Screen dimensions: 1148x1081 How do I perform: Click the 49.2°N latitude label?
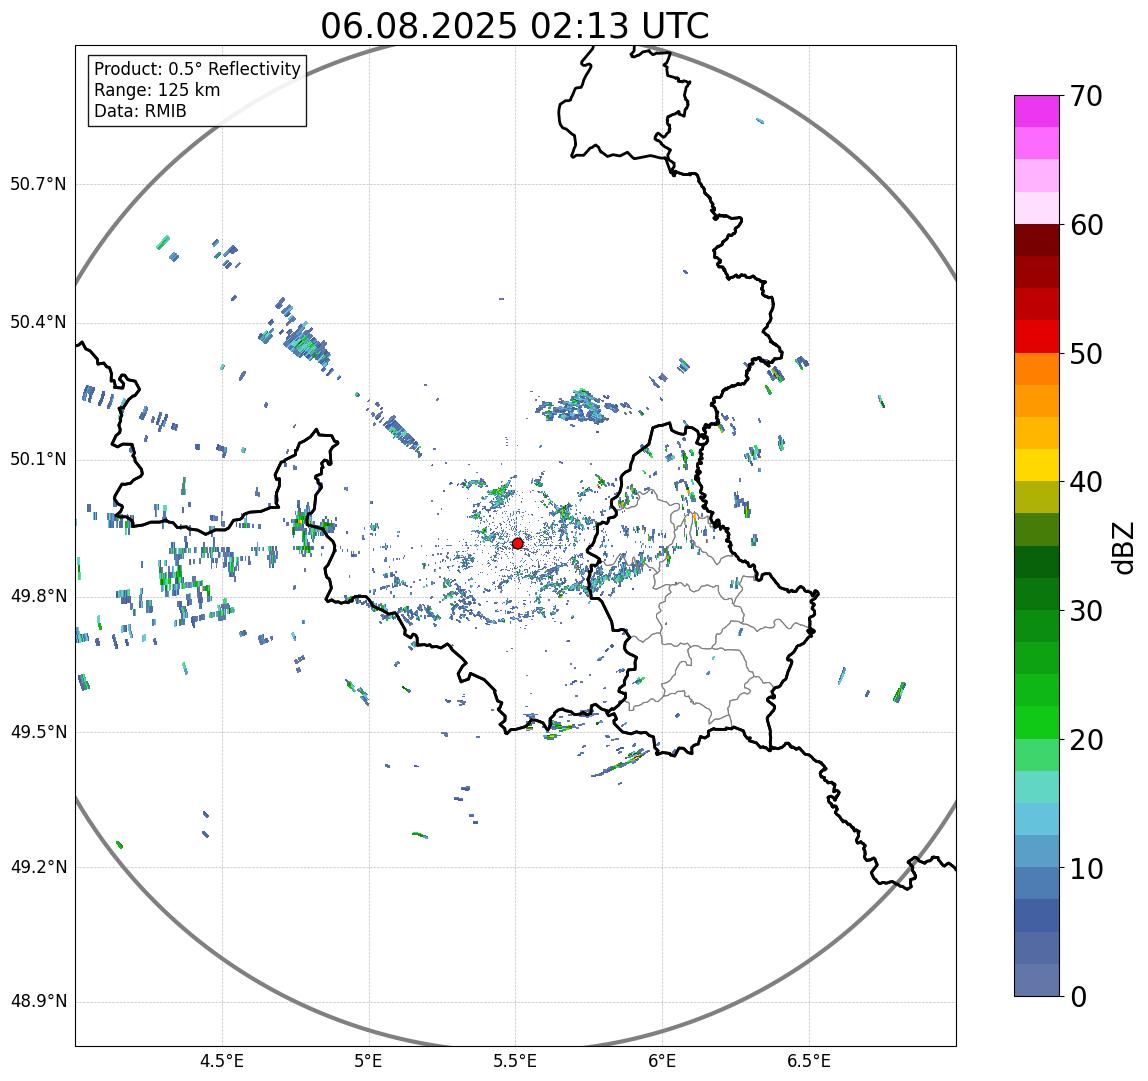pyautogui.click(x=38, y=868)
